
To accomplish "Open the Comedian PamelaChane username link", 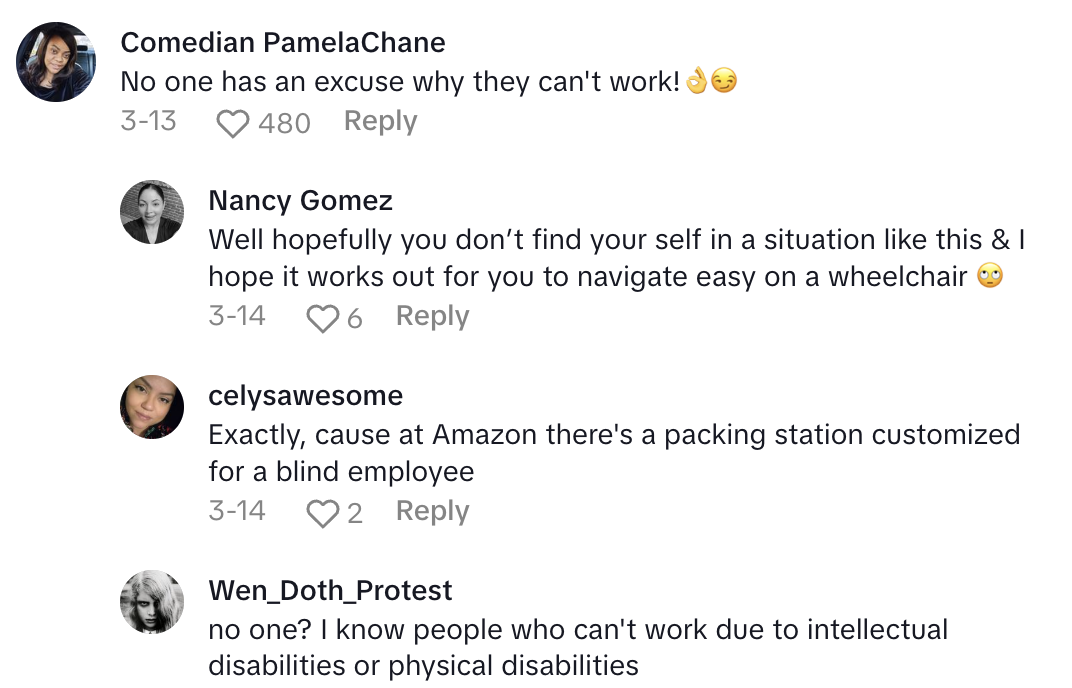I will pos(282,43).
